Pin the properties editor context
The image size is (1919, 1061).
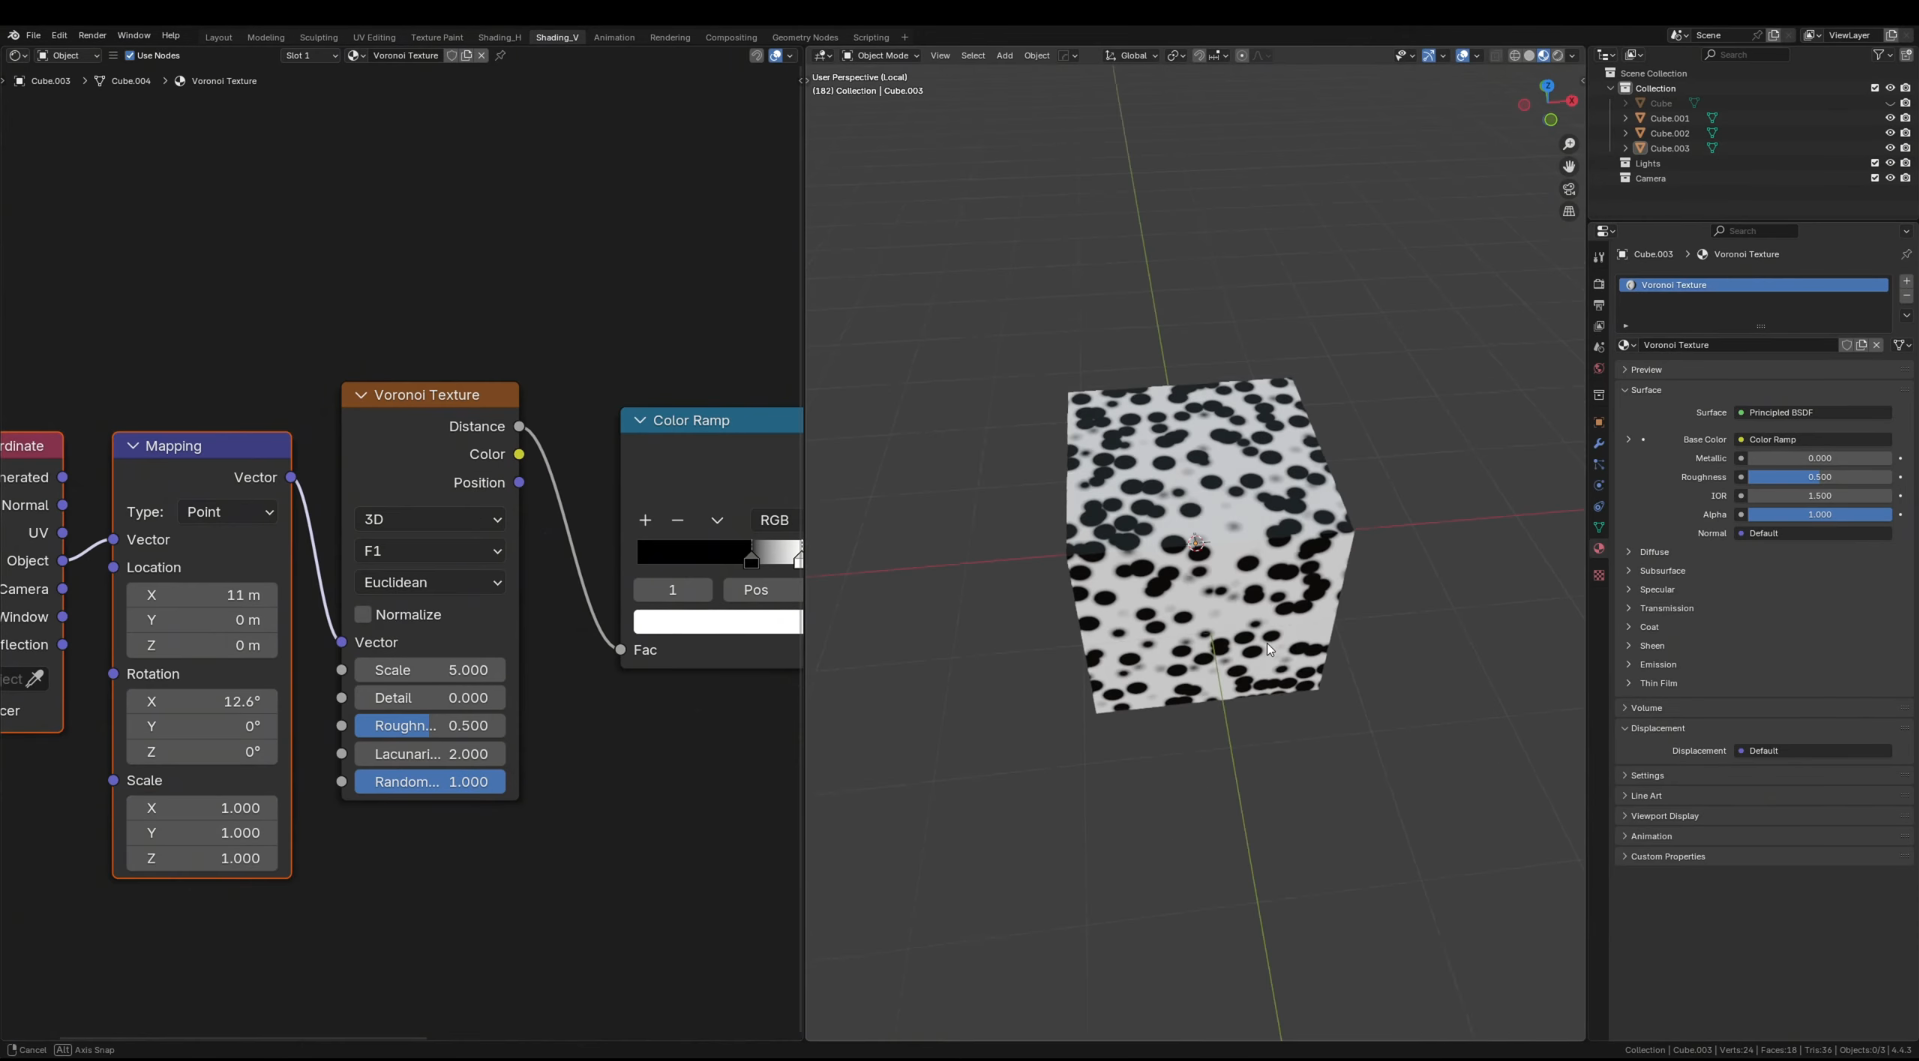(1906, 254)
